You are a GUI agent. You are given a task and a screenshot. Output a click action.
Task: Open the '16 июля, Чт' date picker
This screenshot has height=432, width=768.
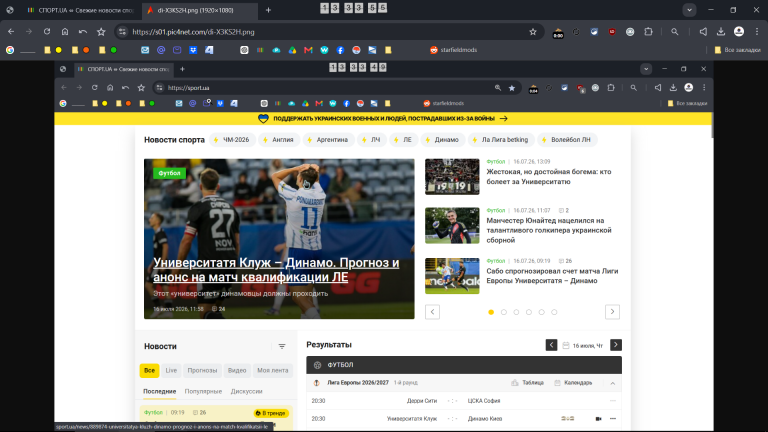[583, 346]
